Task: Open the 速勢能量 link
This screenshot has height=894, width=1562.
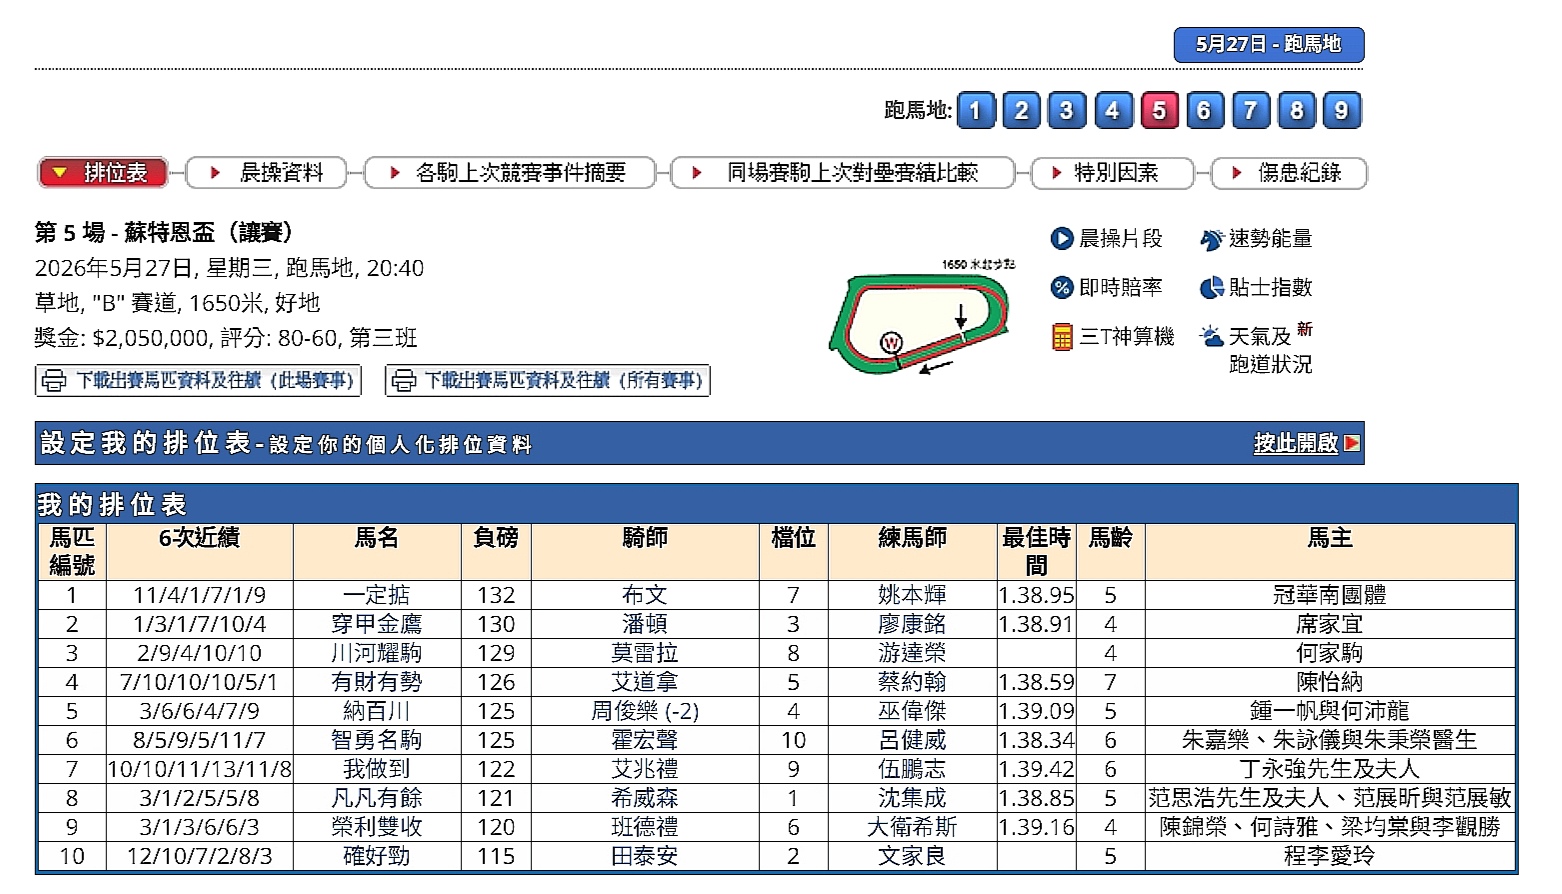Action: tap(1270, 239)
